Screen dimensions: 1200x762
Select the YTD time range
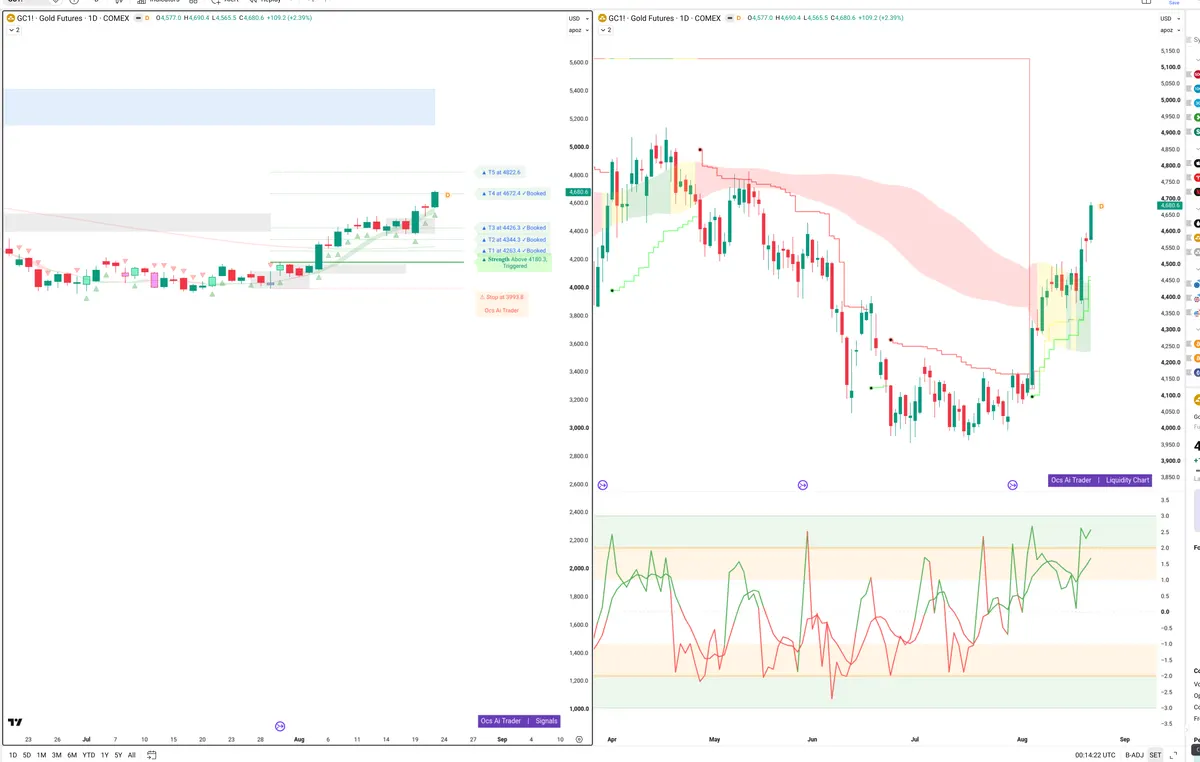pos(89,755)
